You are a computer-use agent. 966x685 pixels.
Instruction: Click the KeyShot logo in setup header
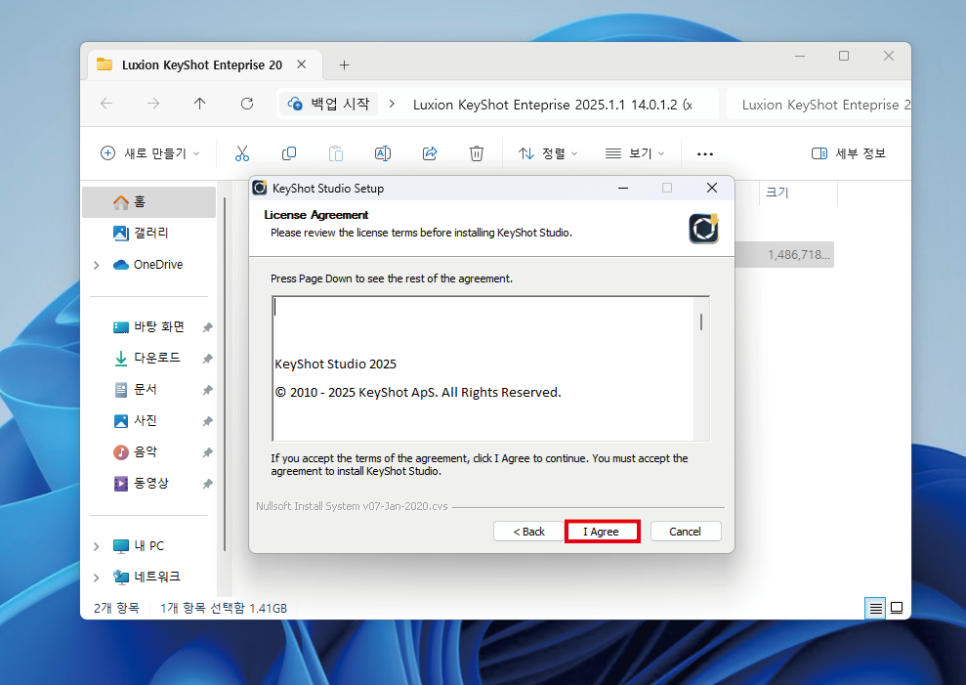(704, 229)
